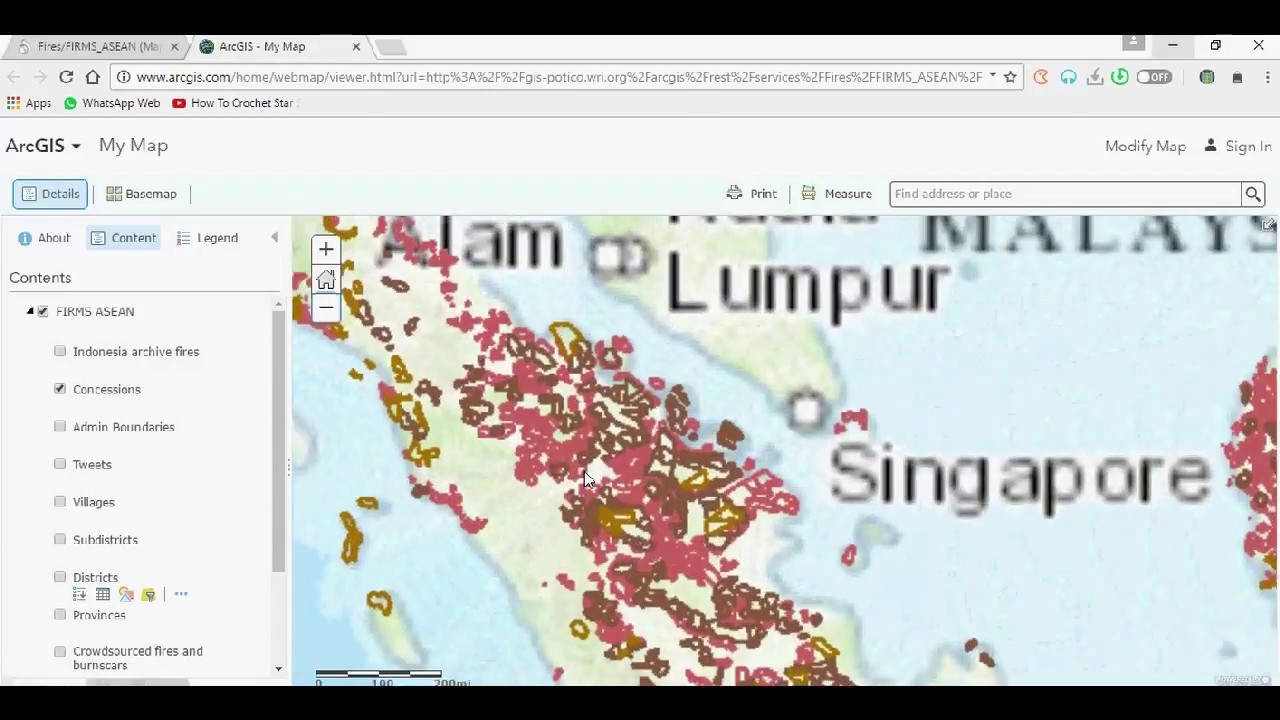Open the Districts attribute table
The height and width of the screenshot is (720, 1280).
point(103,595)
